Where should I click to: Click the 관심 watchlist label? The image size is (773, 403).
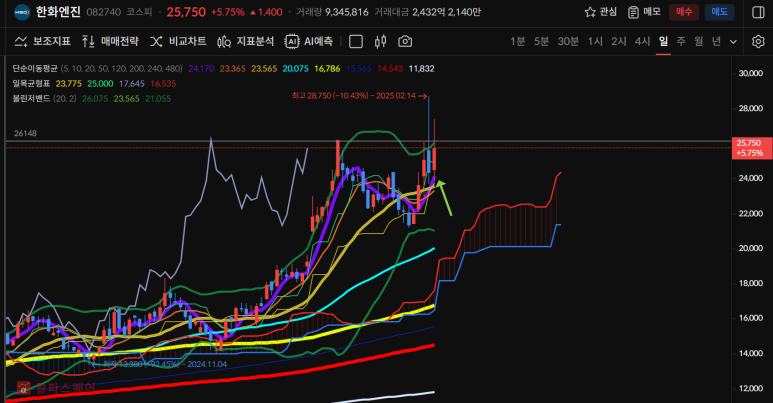(608, 12)
